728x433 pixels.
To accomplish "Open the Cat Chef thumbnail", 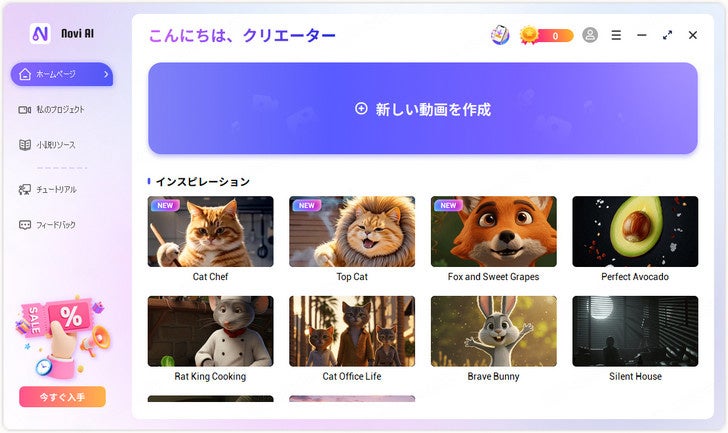I will click(210, 231).
